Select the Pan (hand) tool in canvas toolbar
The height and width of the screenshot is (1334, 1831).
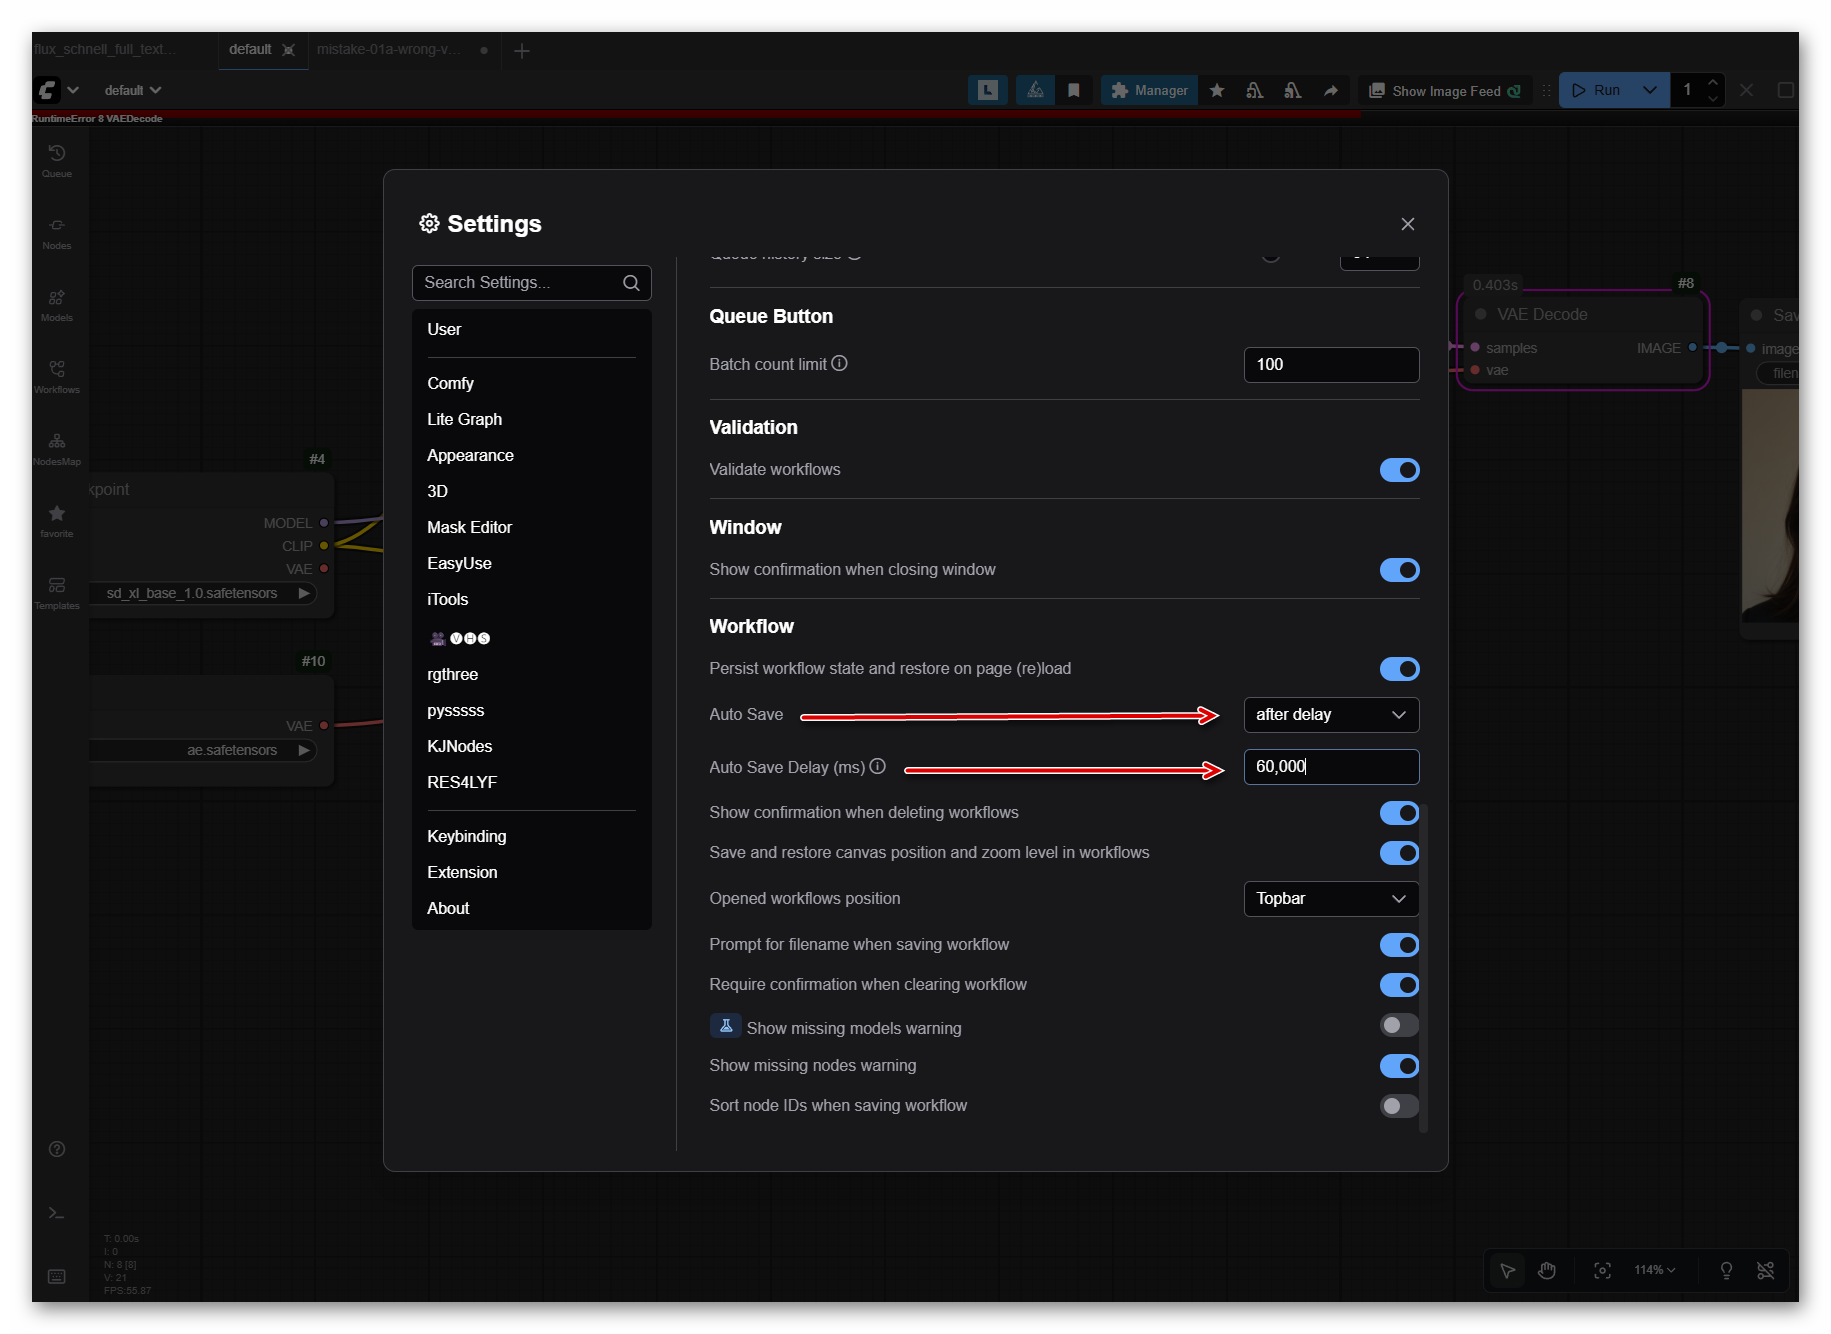tap(1547, 1270)
